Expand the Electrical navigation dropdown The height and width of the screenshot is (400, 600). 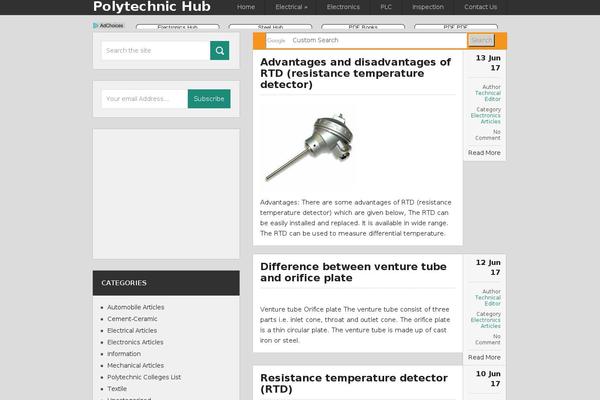(x=291, y=7)
